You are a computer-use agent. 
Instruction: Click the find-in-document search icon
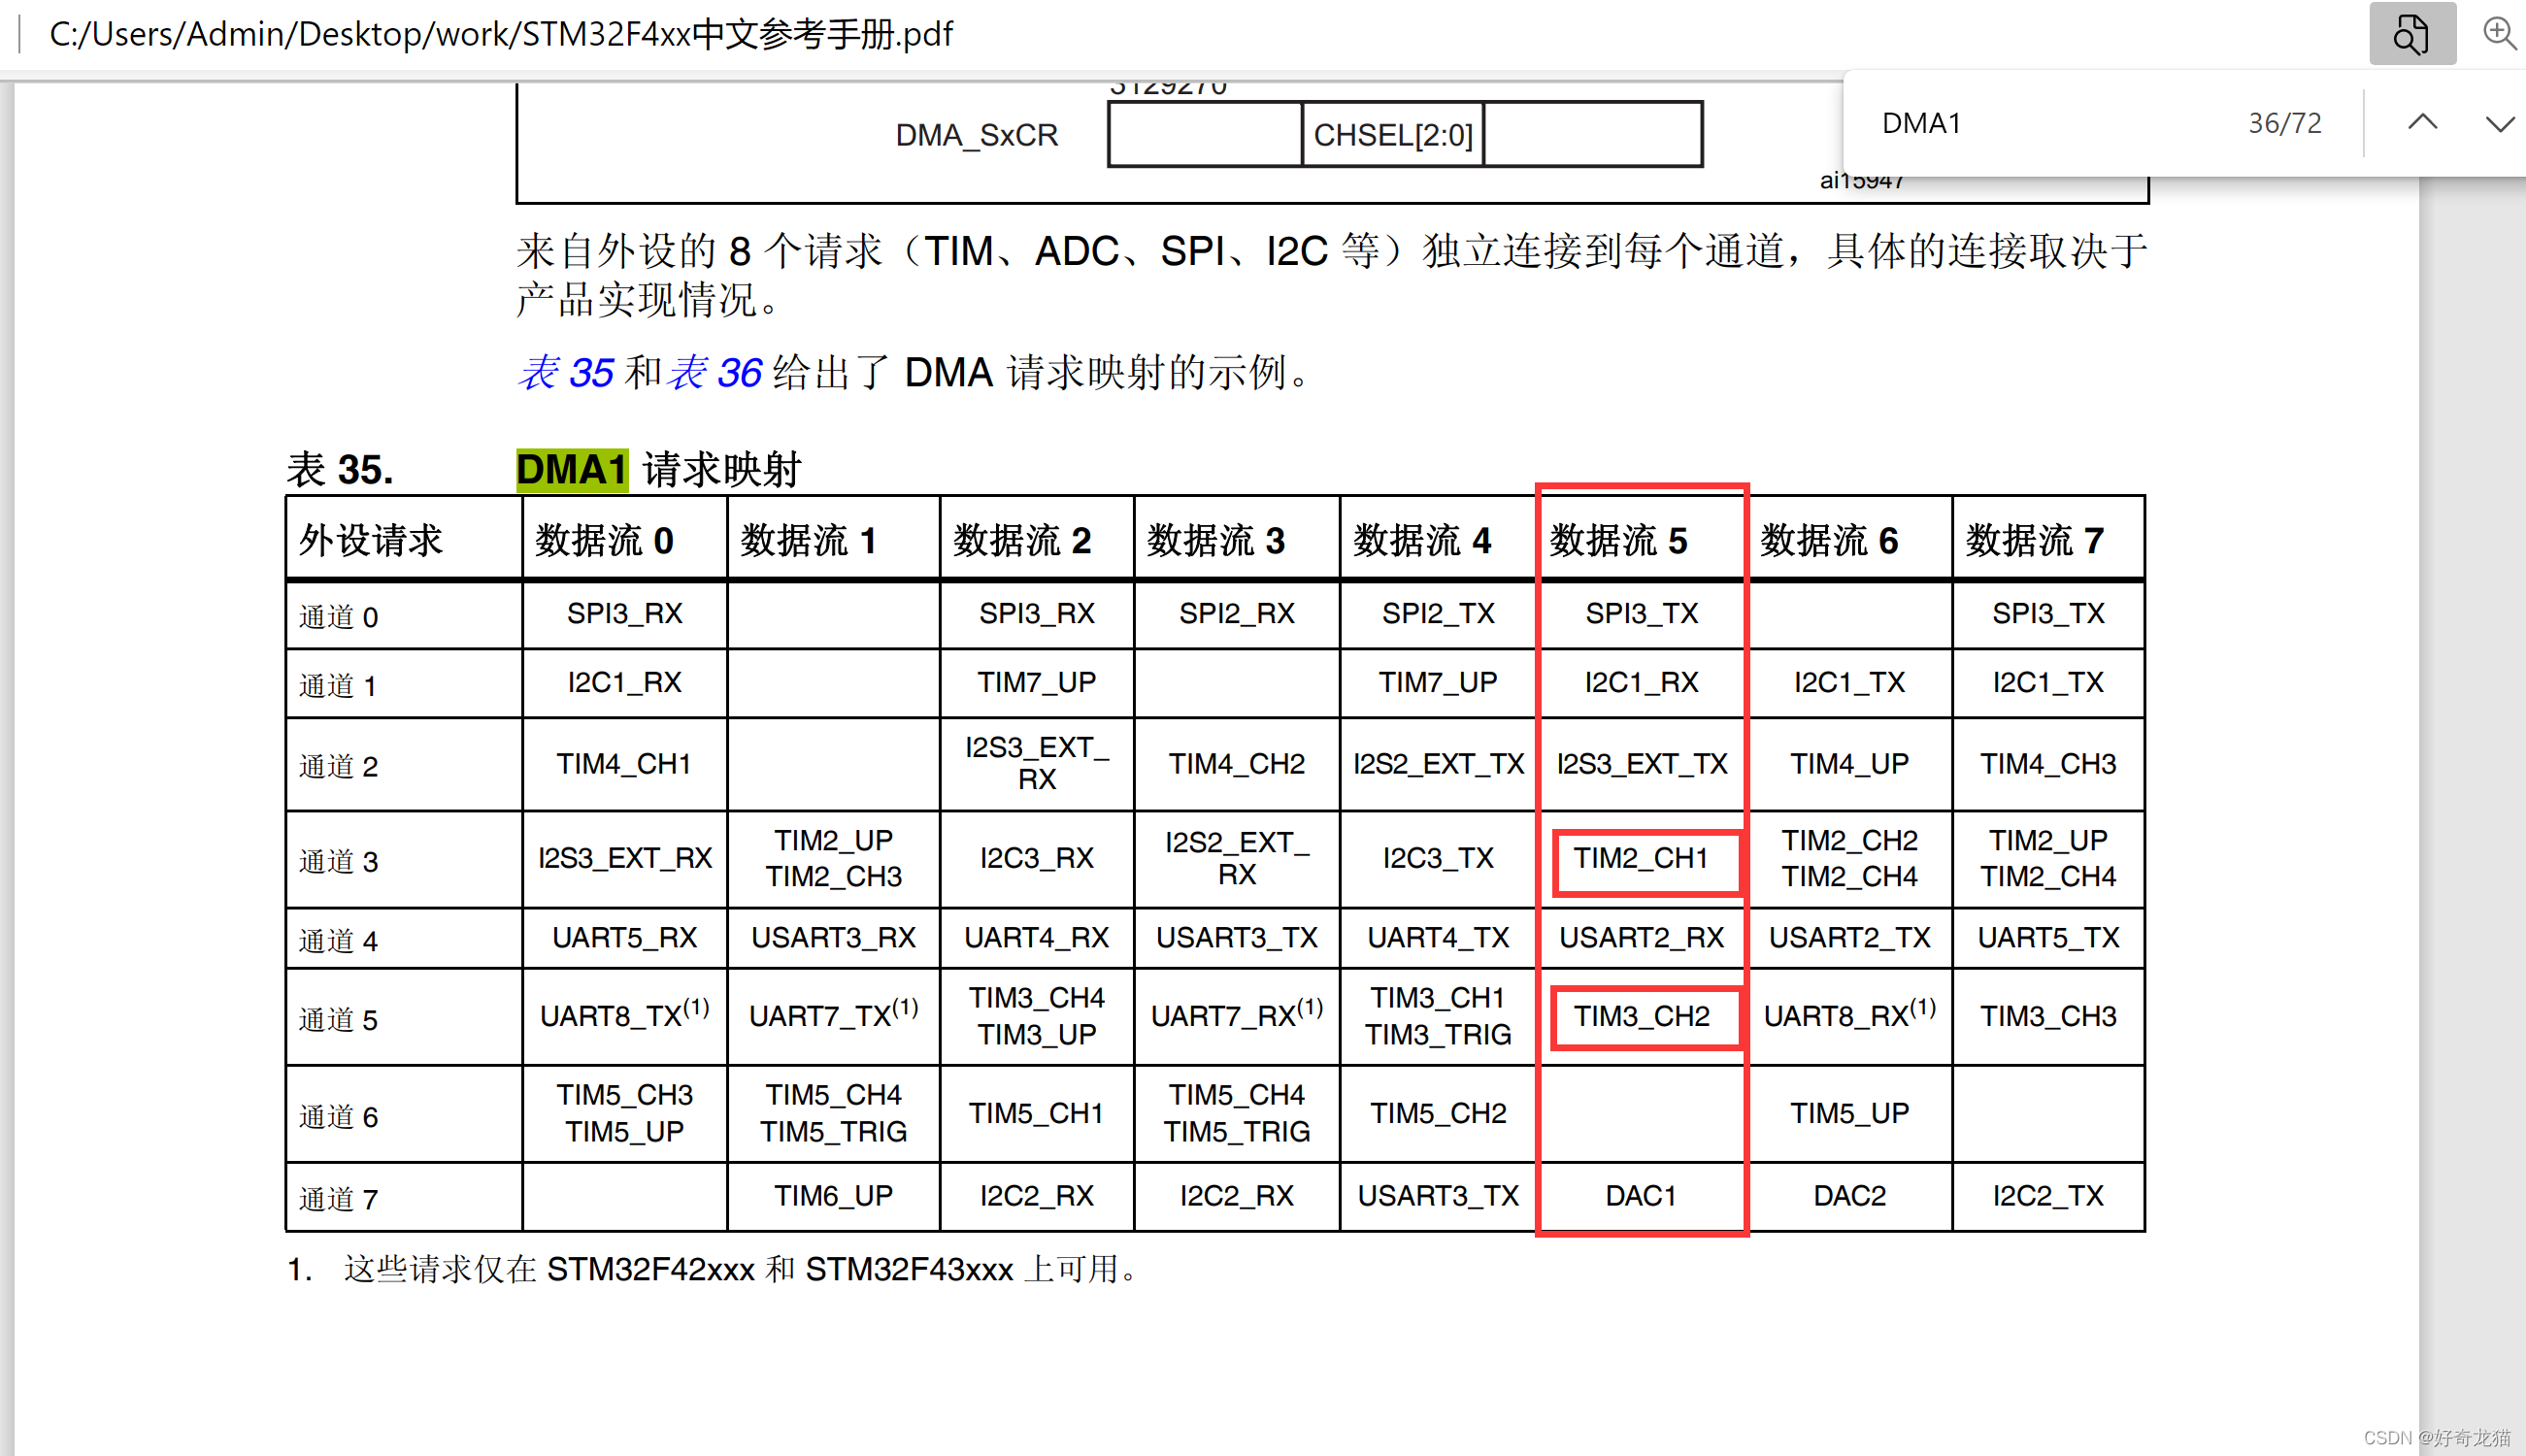point(2410,34)
